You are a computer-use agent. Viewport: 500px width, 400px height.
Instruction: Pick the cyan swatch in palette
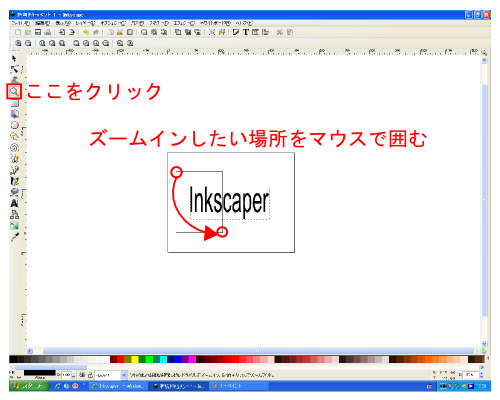click(x=163, y=359)
